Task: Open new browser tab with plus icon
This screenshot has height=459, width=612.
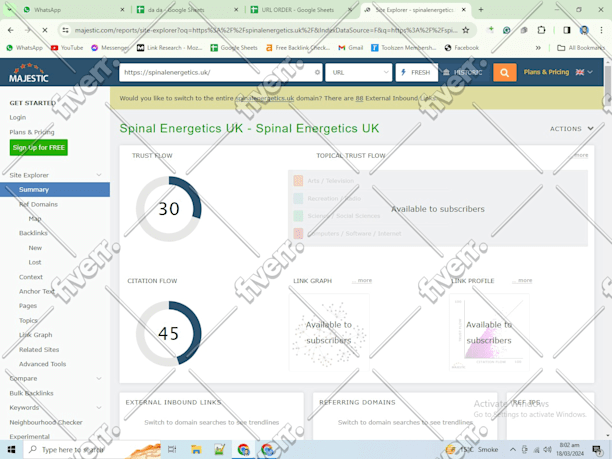Action: [x=481, y=10]
